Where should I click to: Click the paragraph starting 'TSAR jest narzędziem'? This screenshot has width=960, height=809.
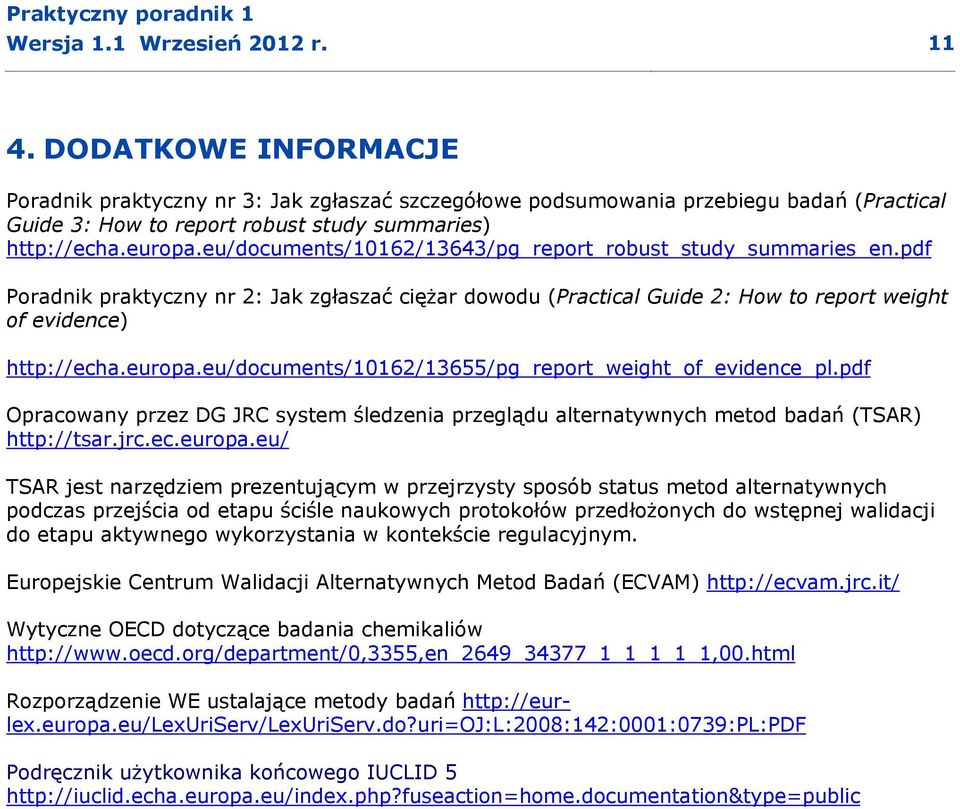[471, 511]
